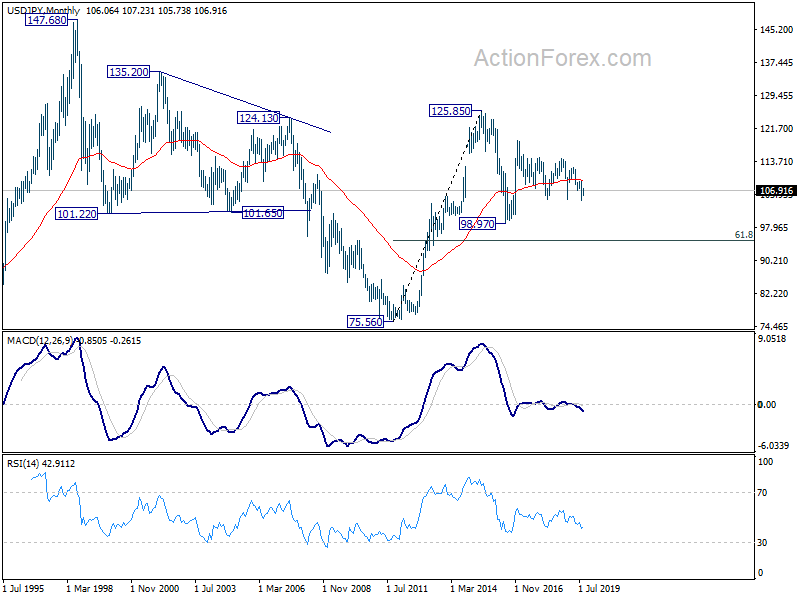The width and height of the screenshot is (800, 600).
Task: Click the RSI(14) indicator label
Action: [x=23, y=463]
